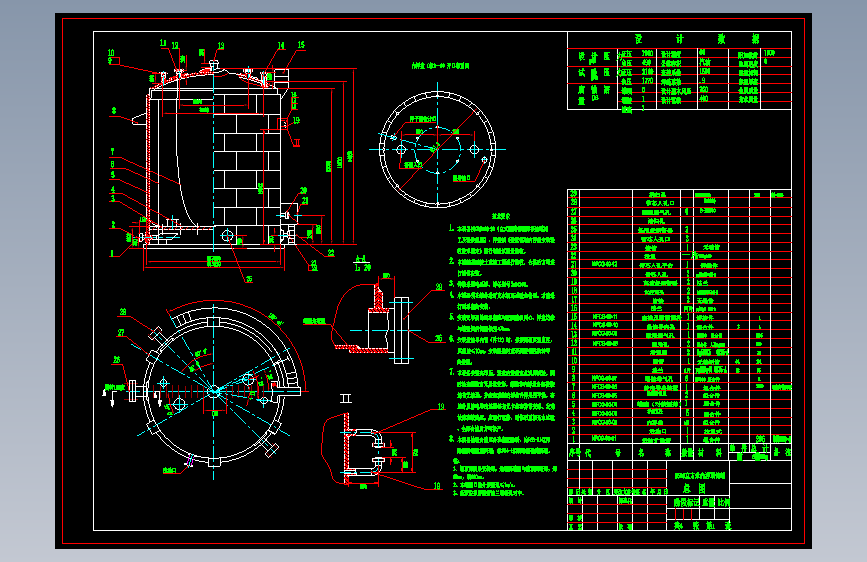Viewport: 867px width, 562px height.
Task: Select balloon number 14 on elevation view
Action: 281,46
